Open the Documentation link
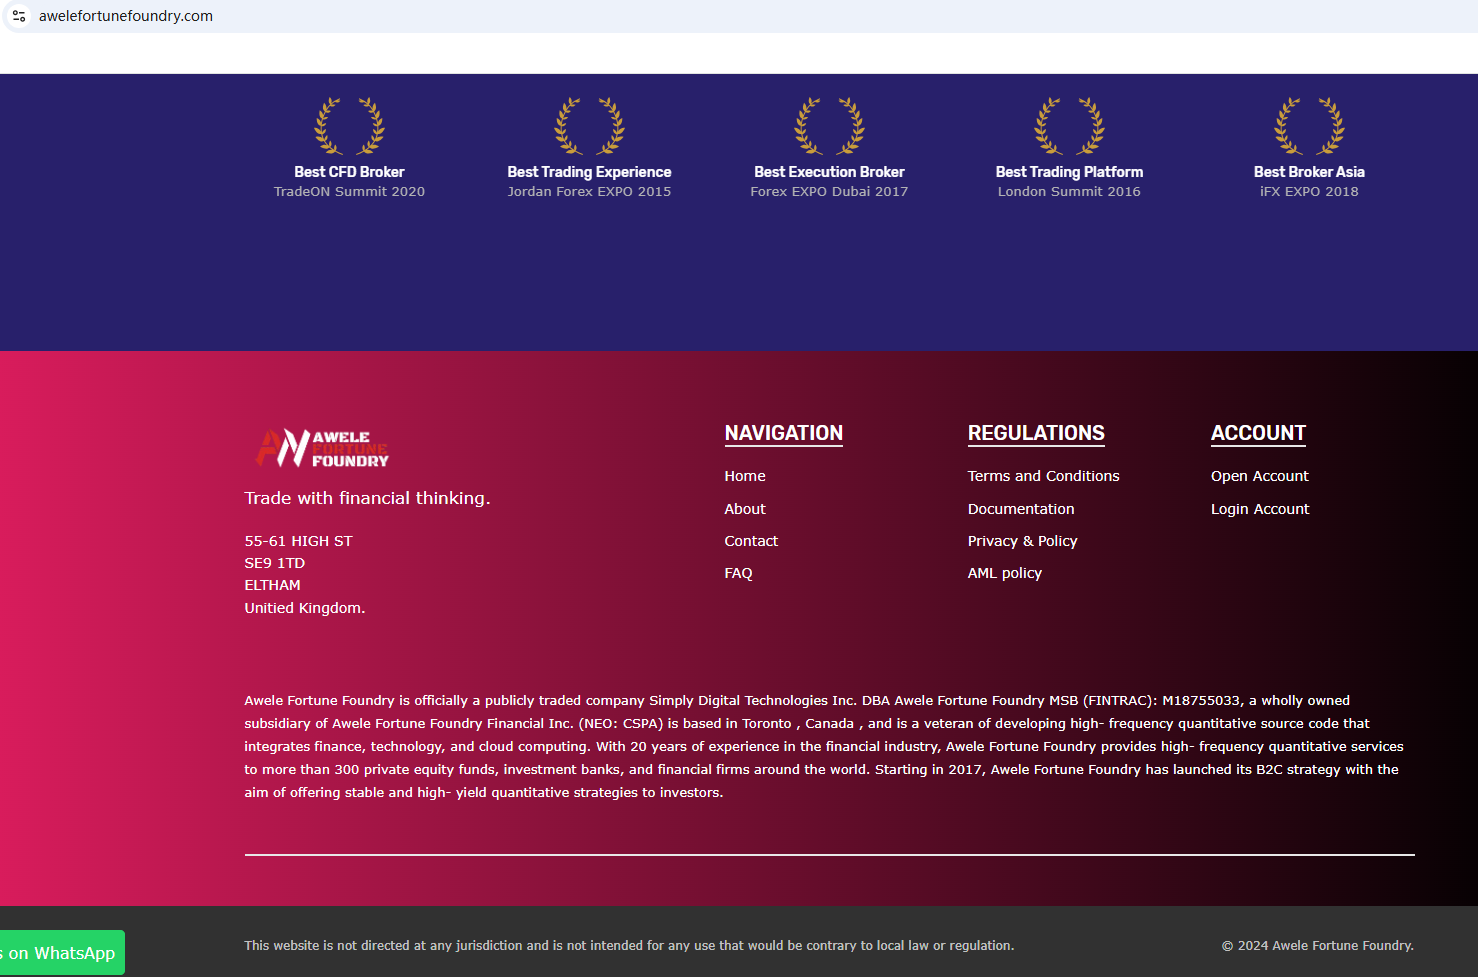 pyautogui.click(x=1021, y=509)
